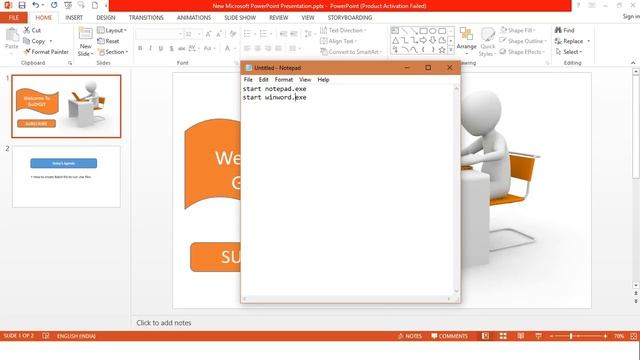Click the Paste clipboard icon
Screen dimensions: 640x360
click(x=12, y=34)
